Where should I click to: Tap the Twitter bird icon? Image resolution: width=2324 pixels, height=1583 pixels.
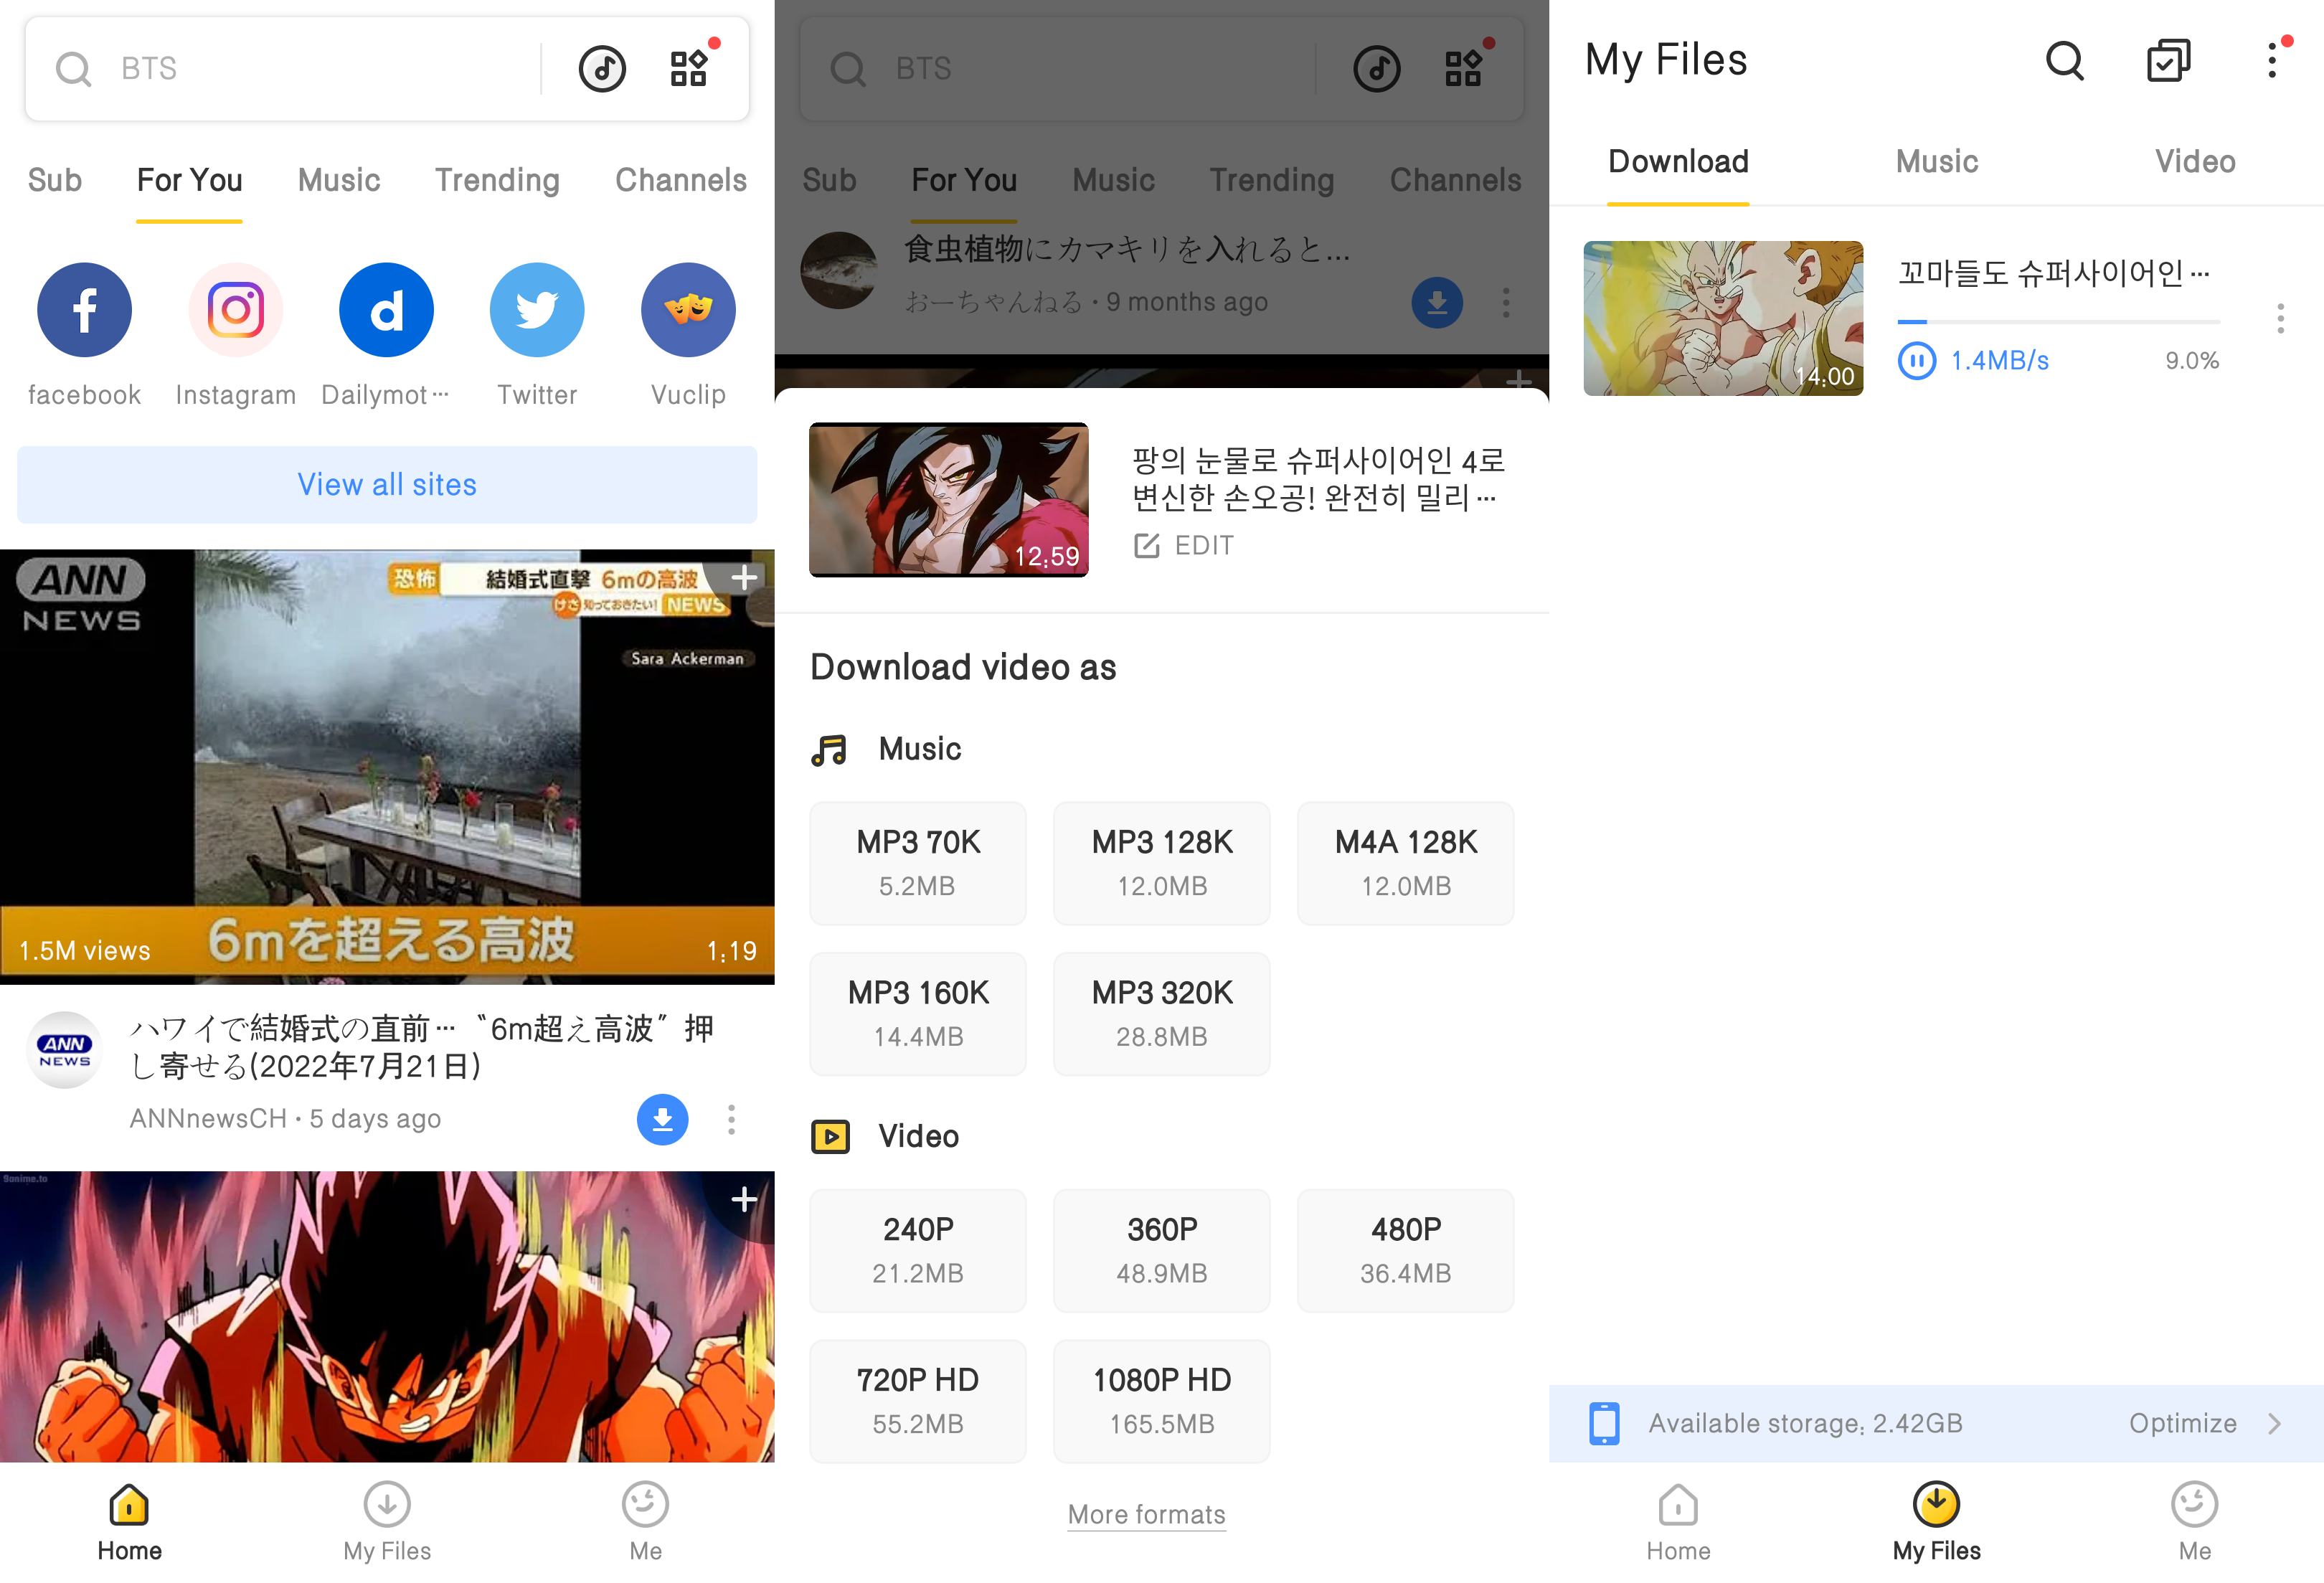click(x=537, y=309)
